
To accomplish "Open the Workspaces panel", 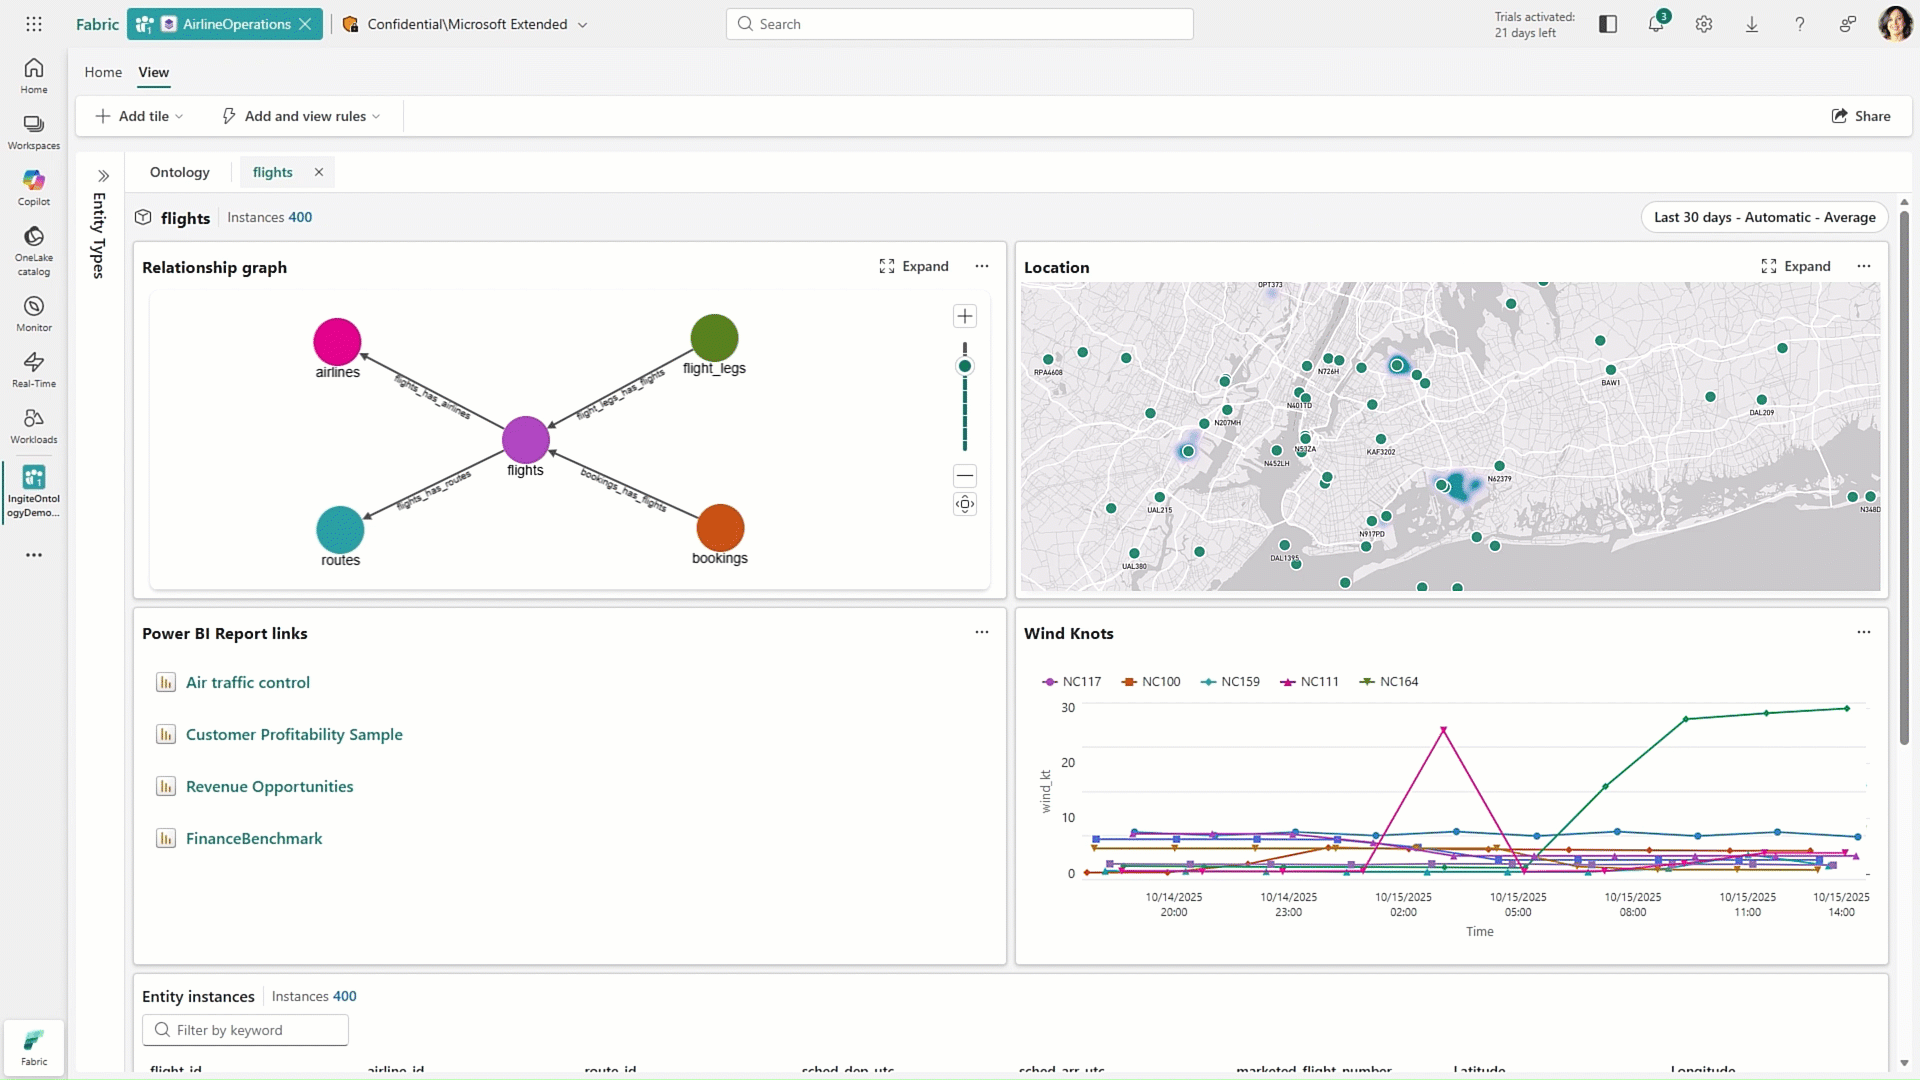I will [33, 130].
